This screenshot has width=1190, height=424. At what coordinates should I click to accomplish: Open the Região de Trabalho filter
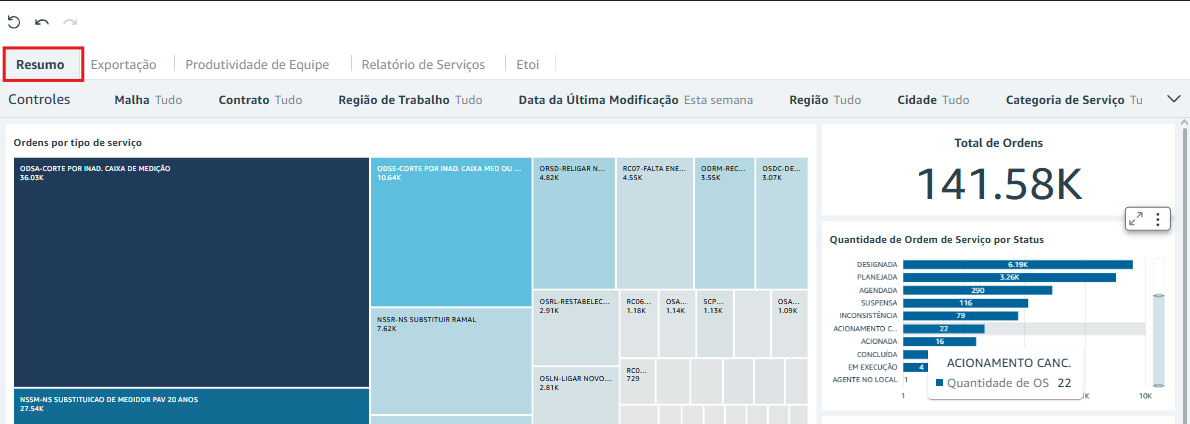(410, 100)
